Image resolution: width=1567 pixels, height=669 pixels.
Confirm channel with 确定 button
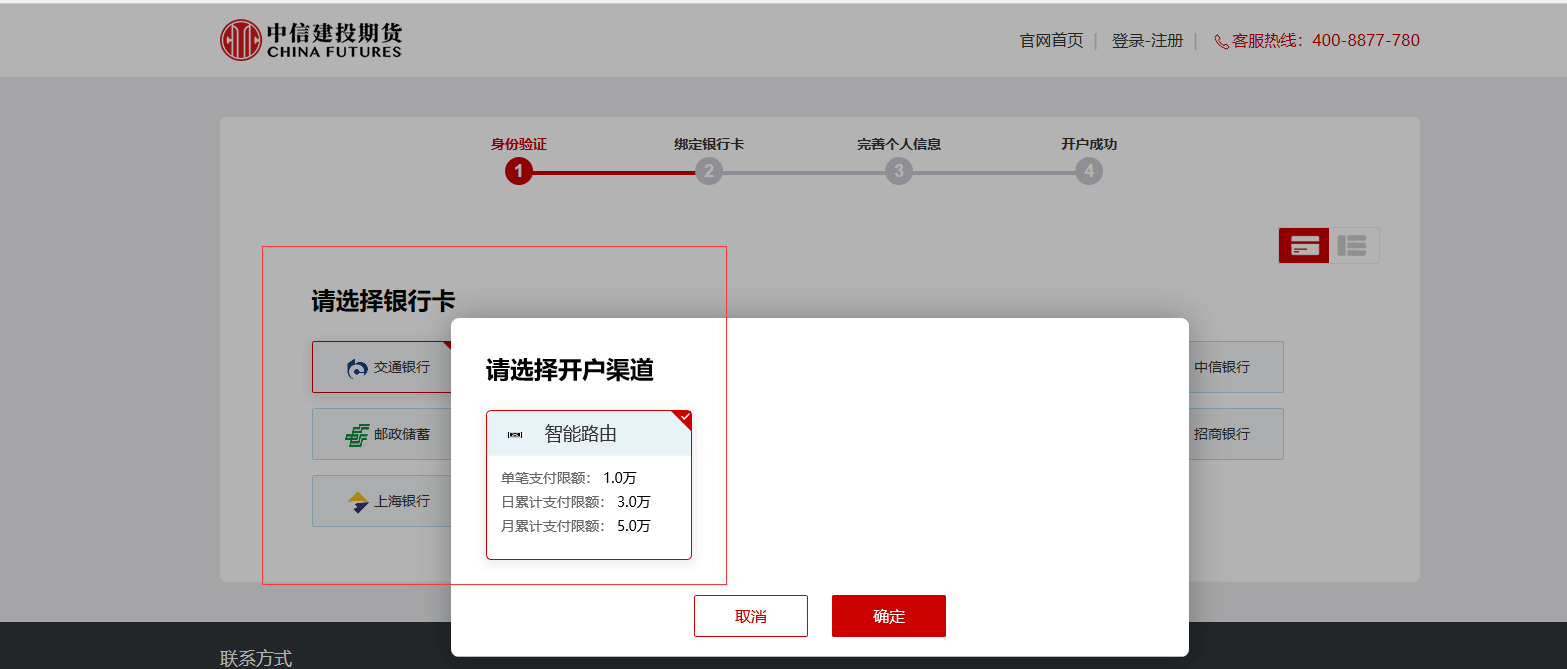pyautogui.click(x=889, y=616)
